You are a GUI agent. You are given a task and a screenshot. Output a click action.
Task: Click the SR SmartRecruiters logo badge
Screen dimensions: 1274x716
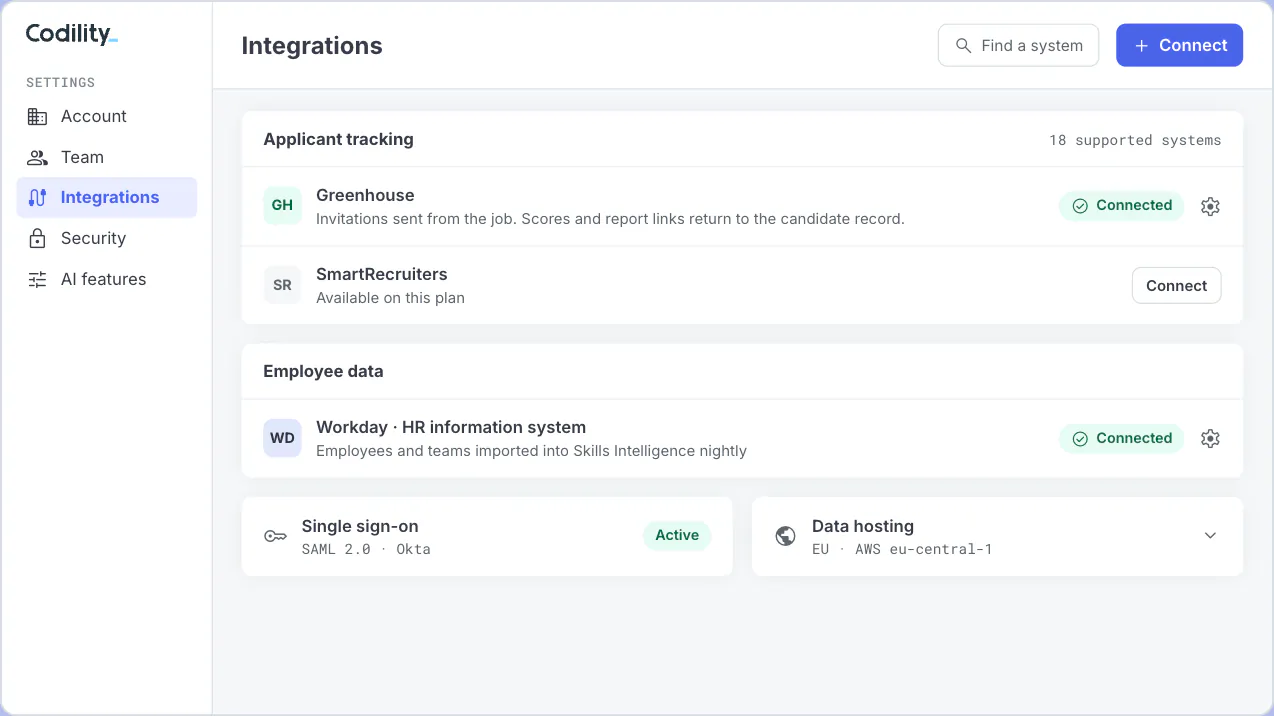(282, 285)
